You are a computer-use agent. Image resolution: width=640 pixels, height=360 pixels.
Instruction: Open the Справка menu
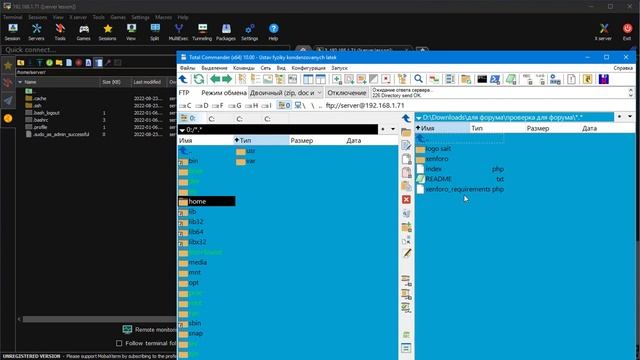tap(623, 68)
